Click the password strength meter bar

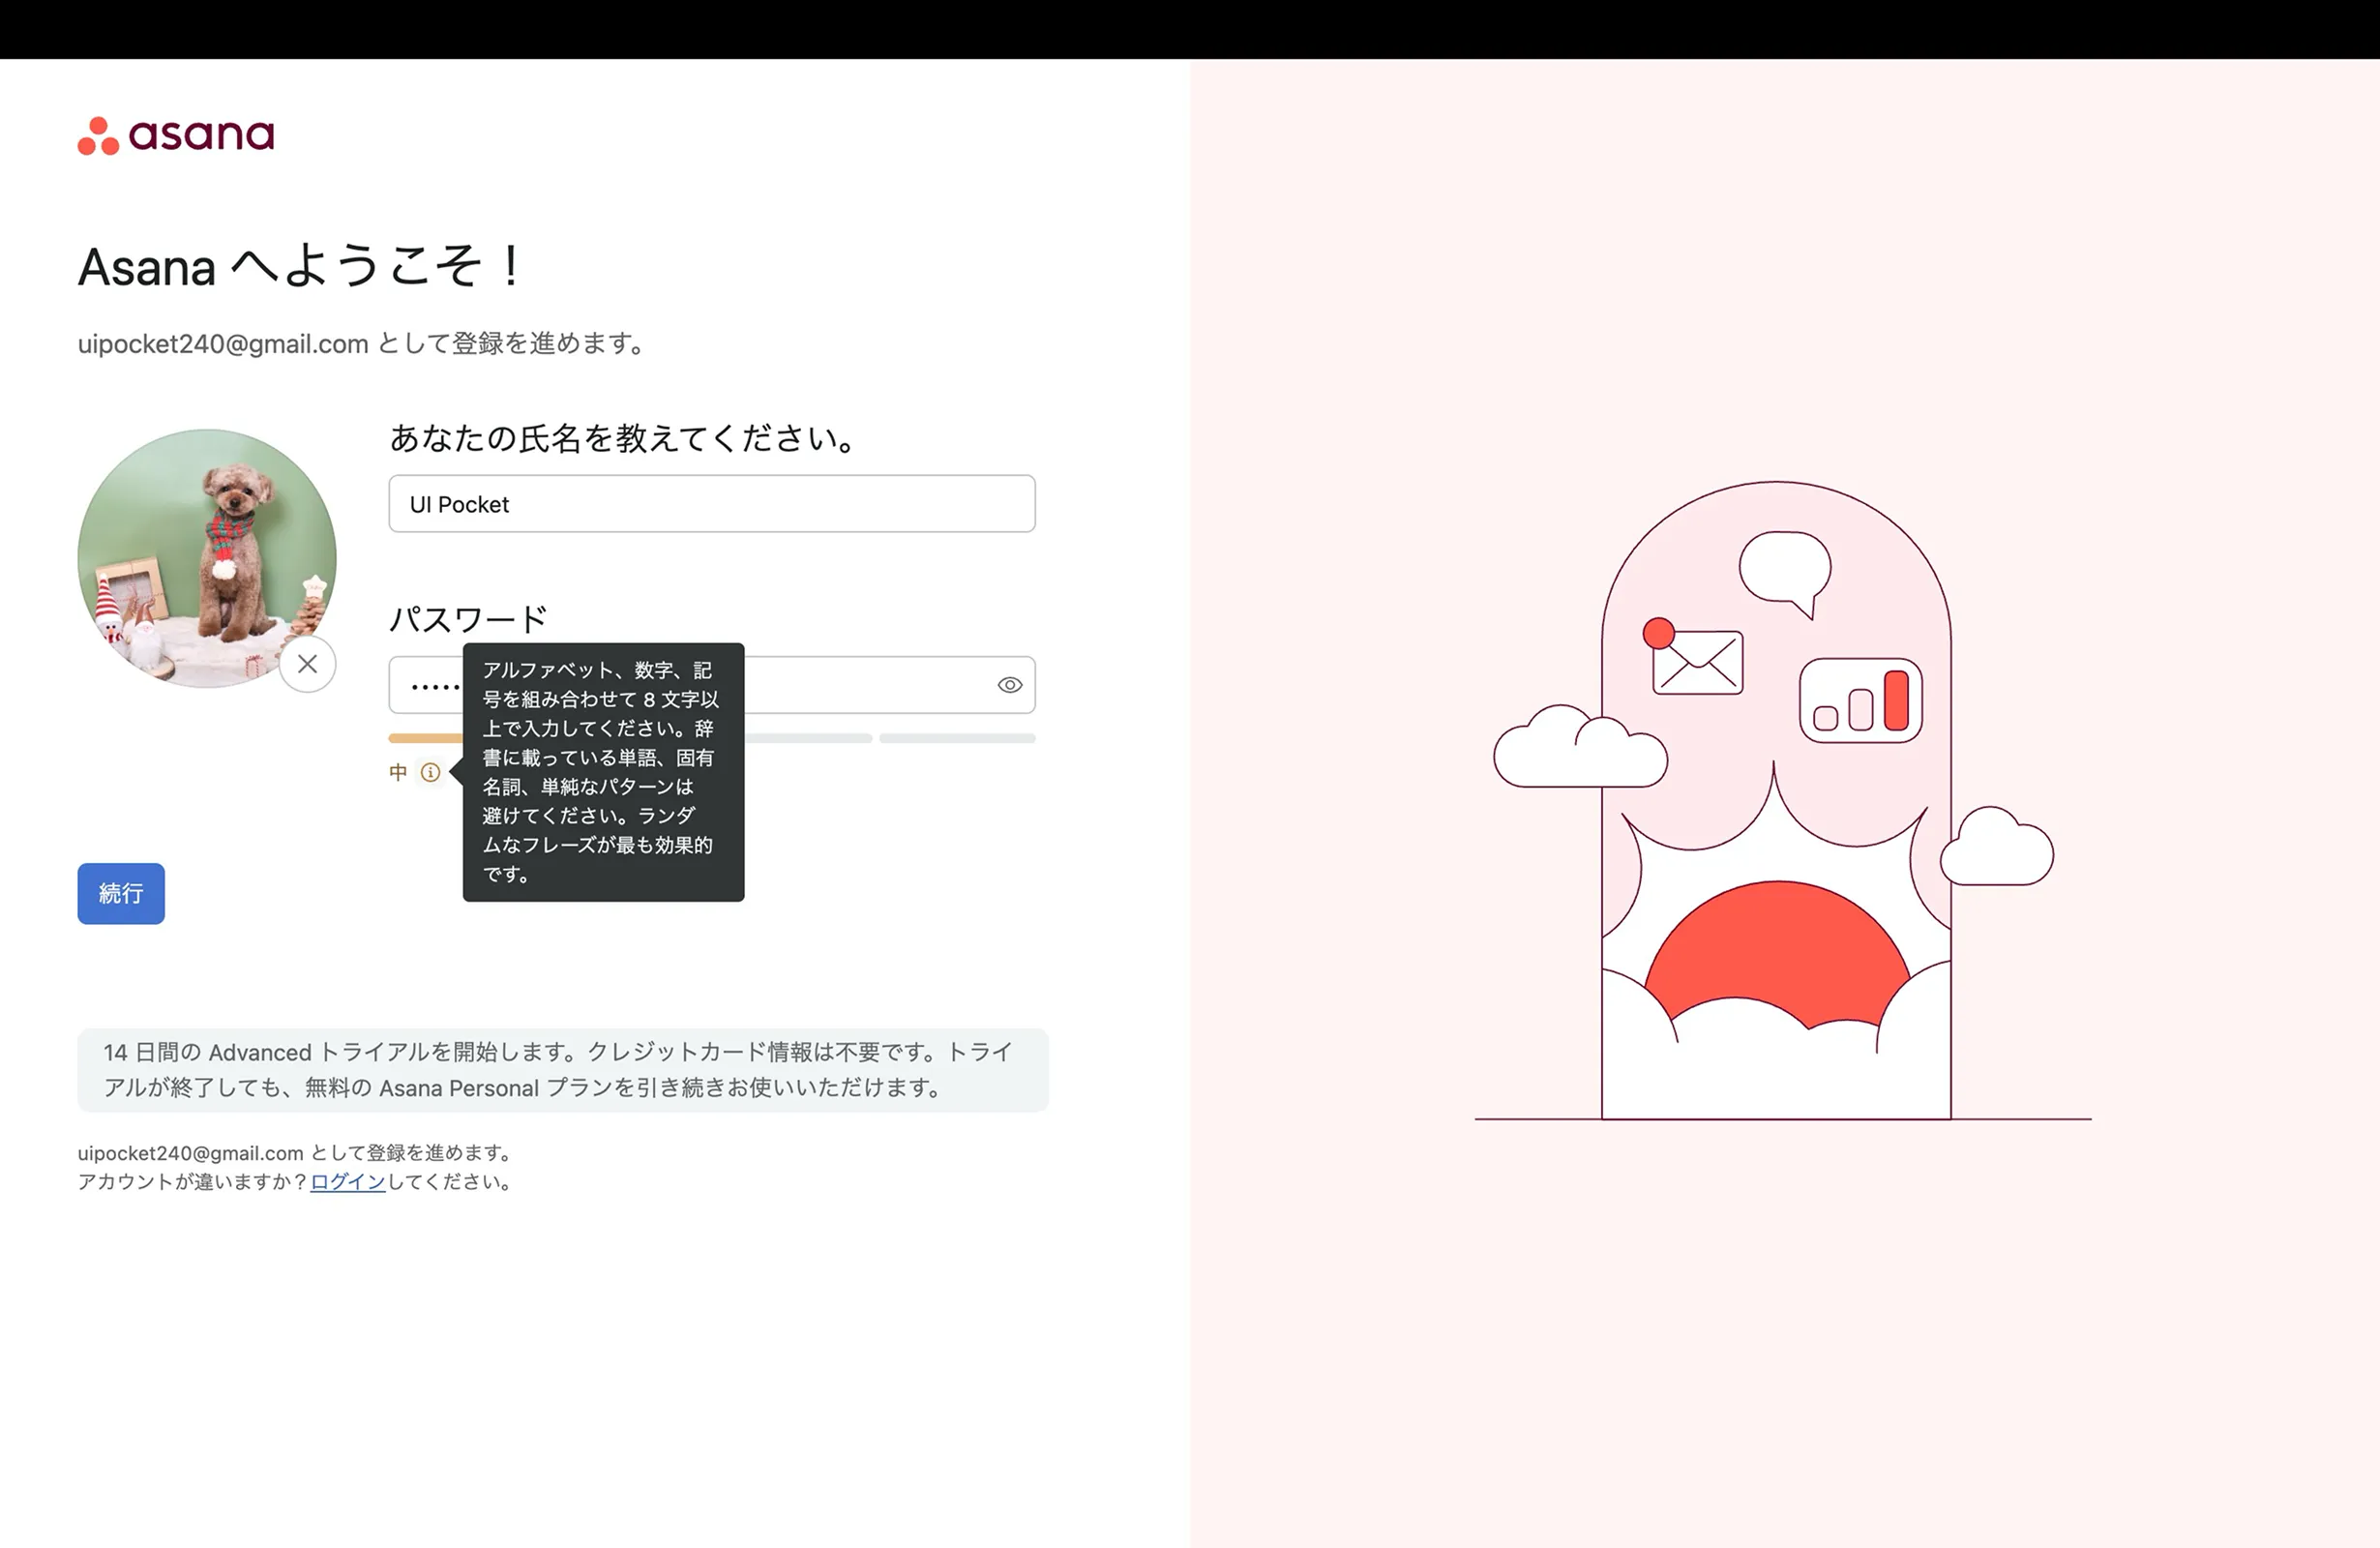point(712,738)
